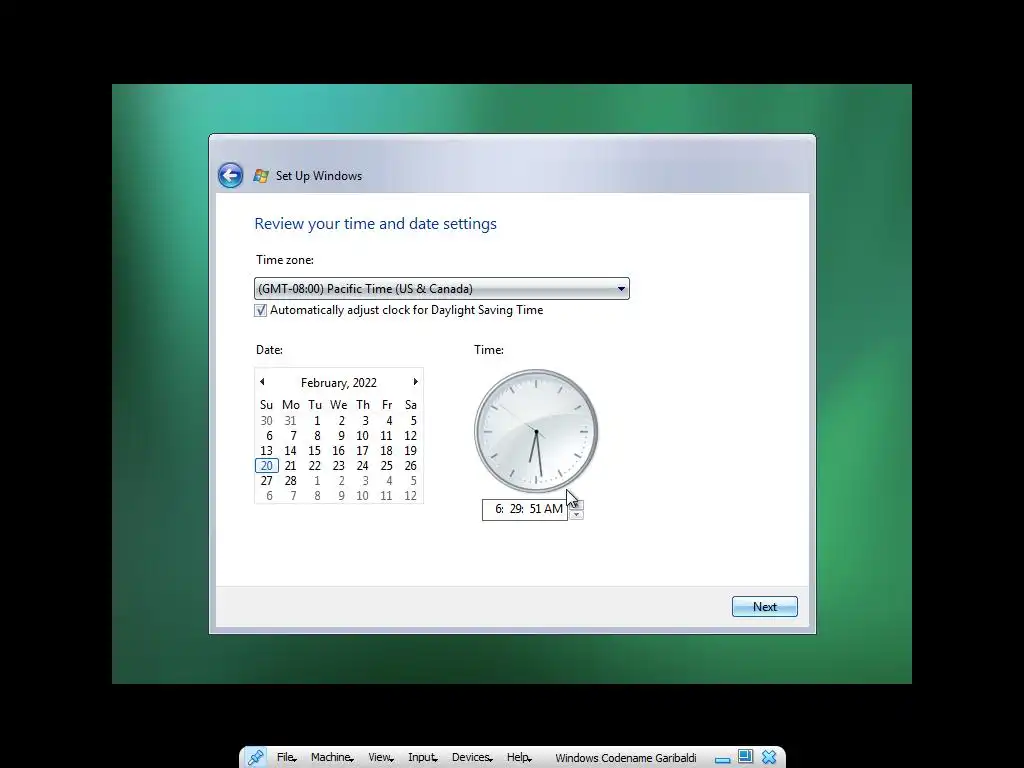Click the Next button

[x=765, y=607]
